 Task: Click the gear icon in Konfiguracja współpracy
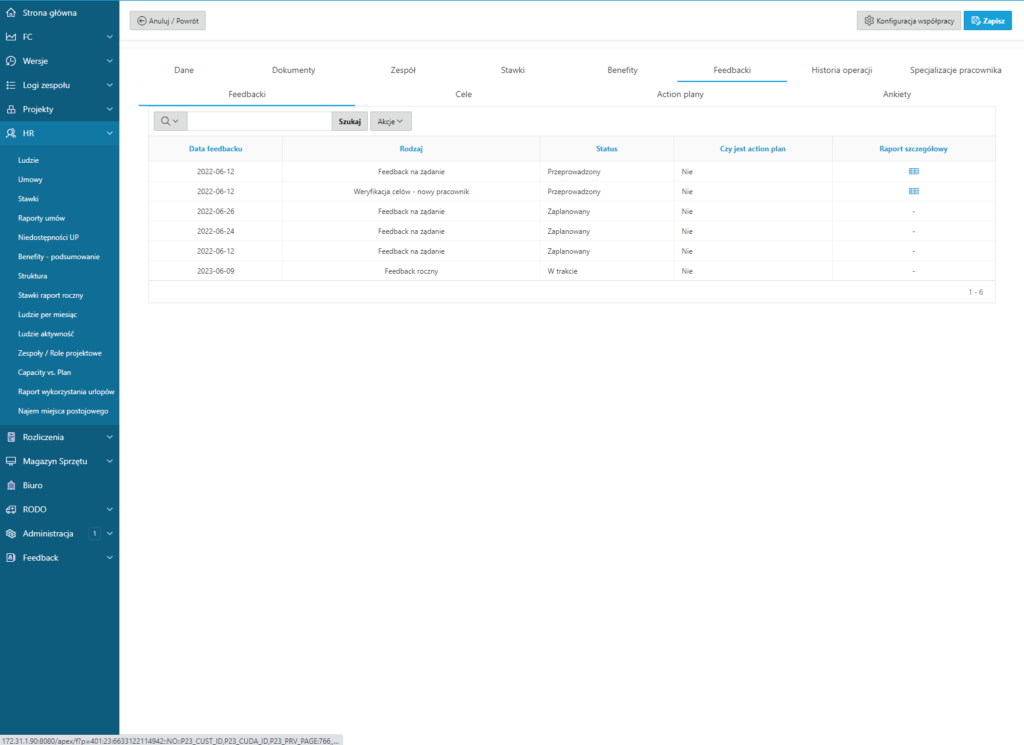point(869,21)
